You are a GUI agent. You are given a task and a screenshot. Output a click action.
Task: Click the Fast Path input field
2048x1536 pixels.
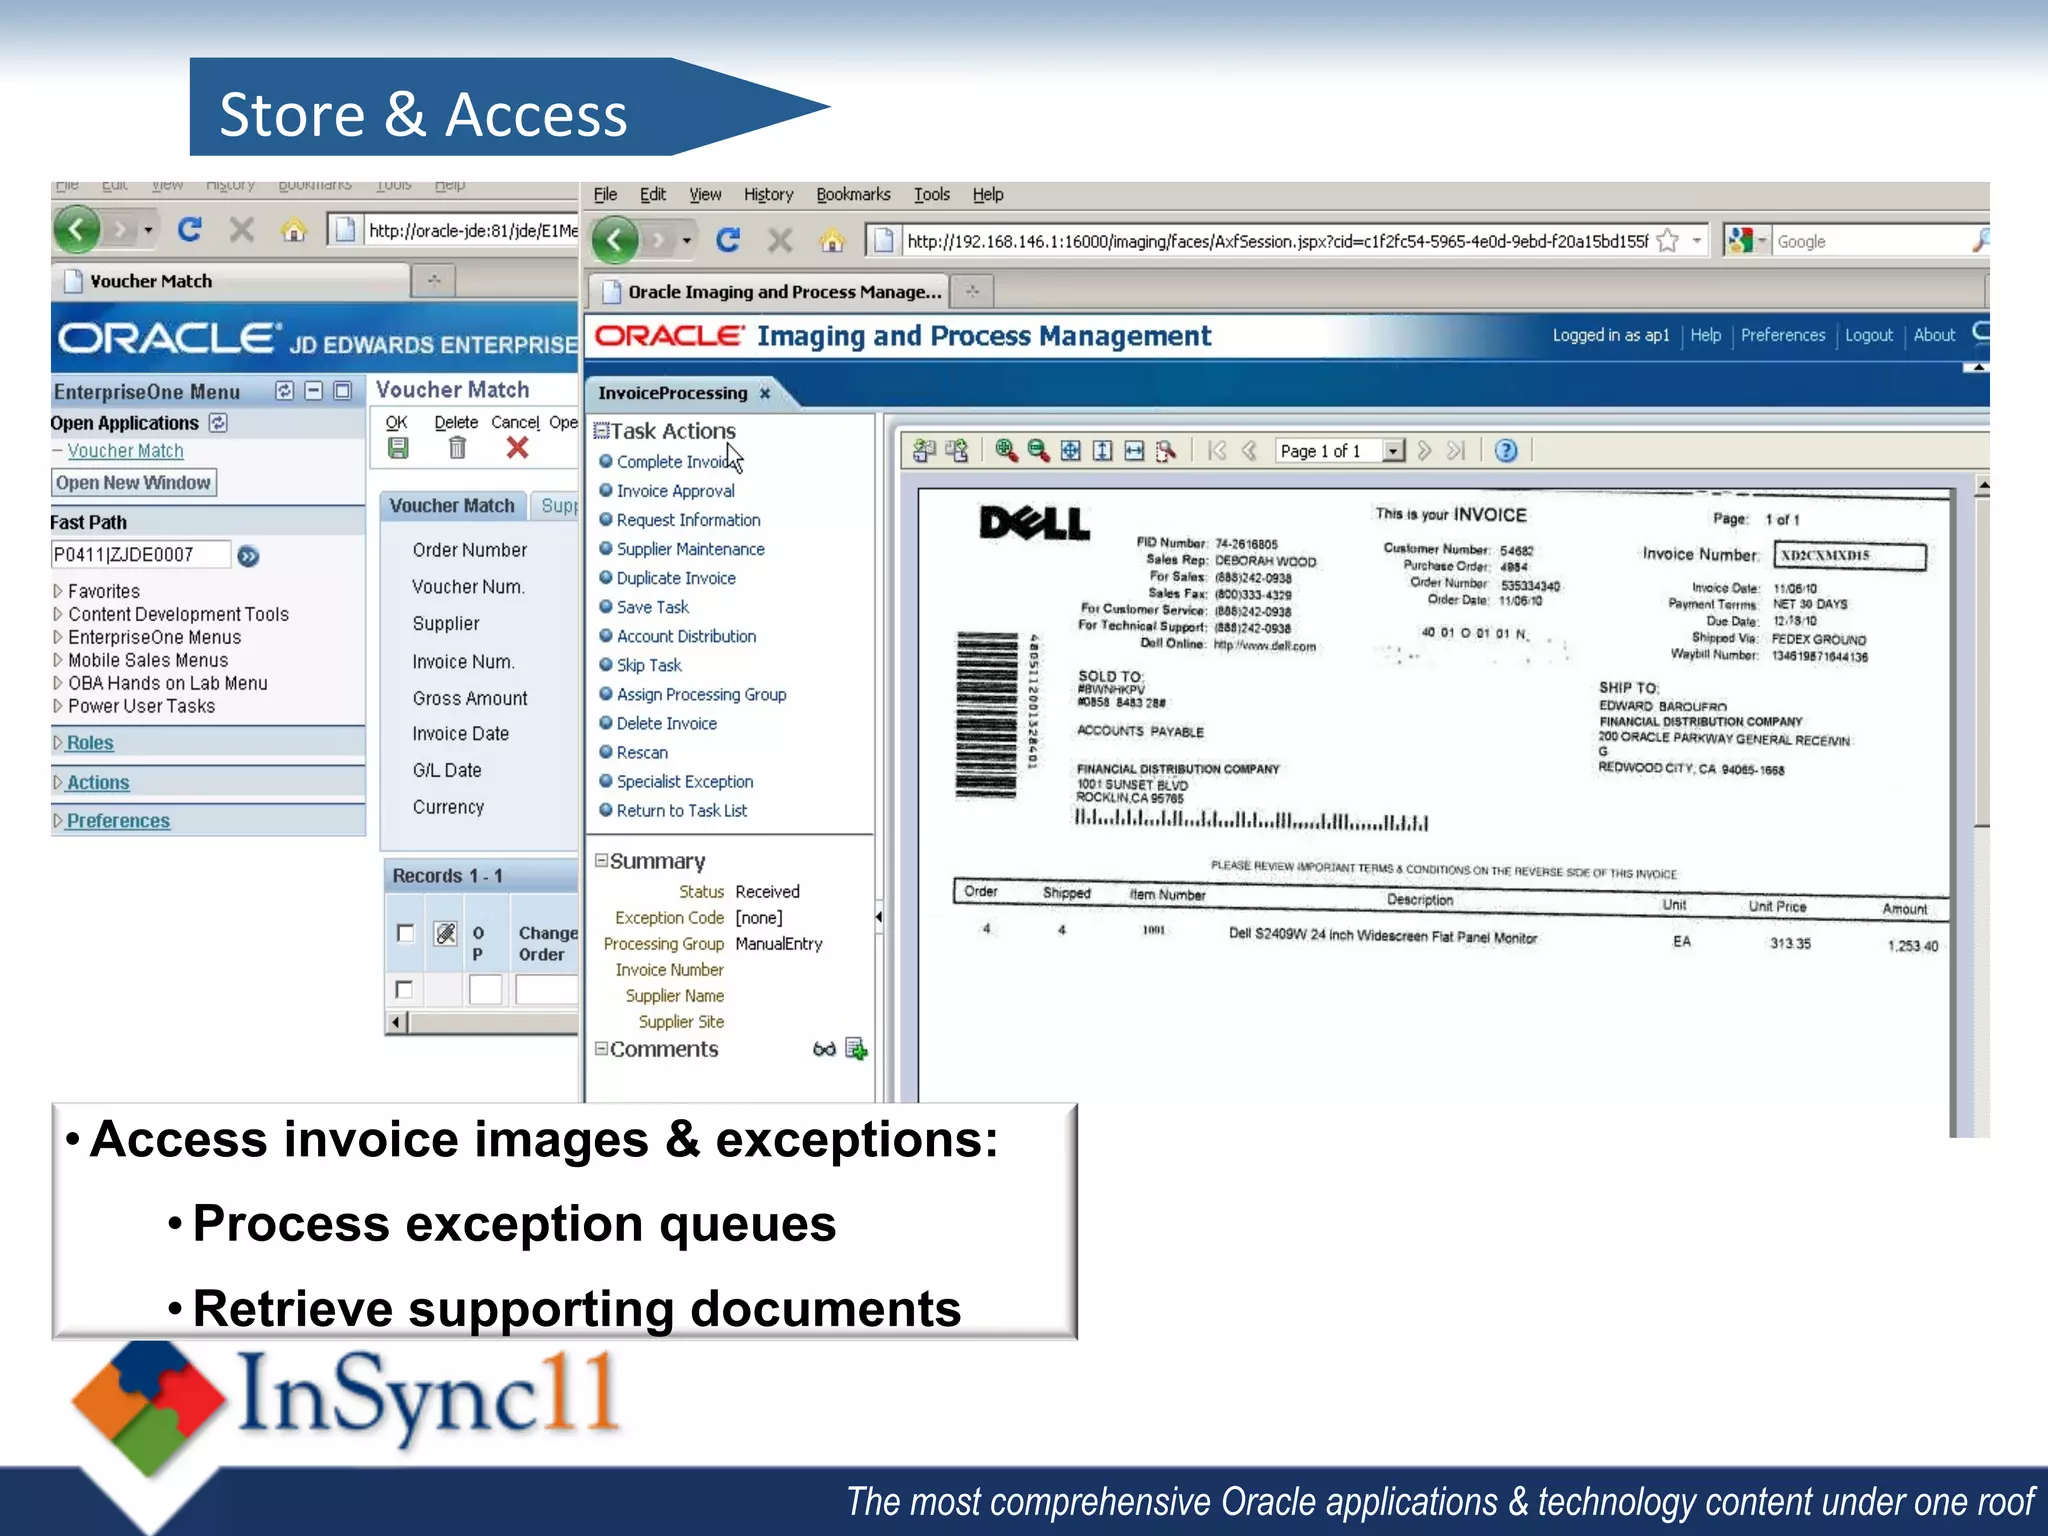click(x=140, y=555)
